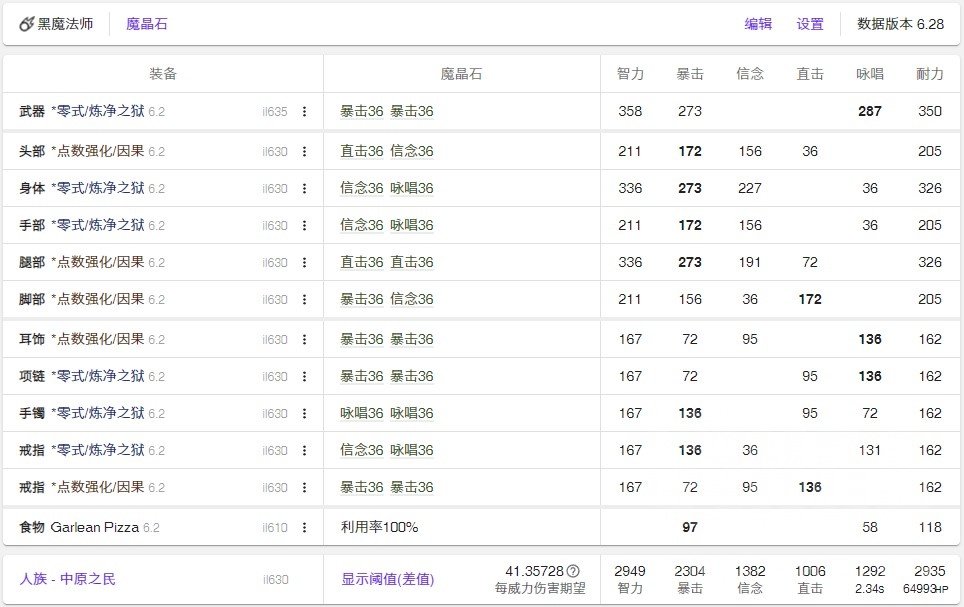Open the 项链 row options menu (⋮)
The height and width of the screenshot is (607, 964).
tap(305, 376)
